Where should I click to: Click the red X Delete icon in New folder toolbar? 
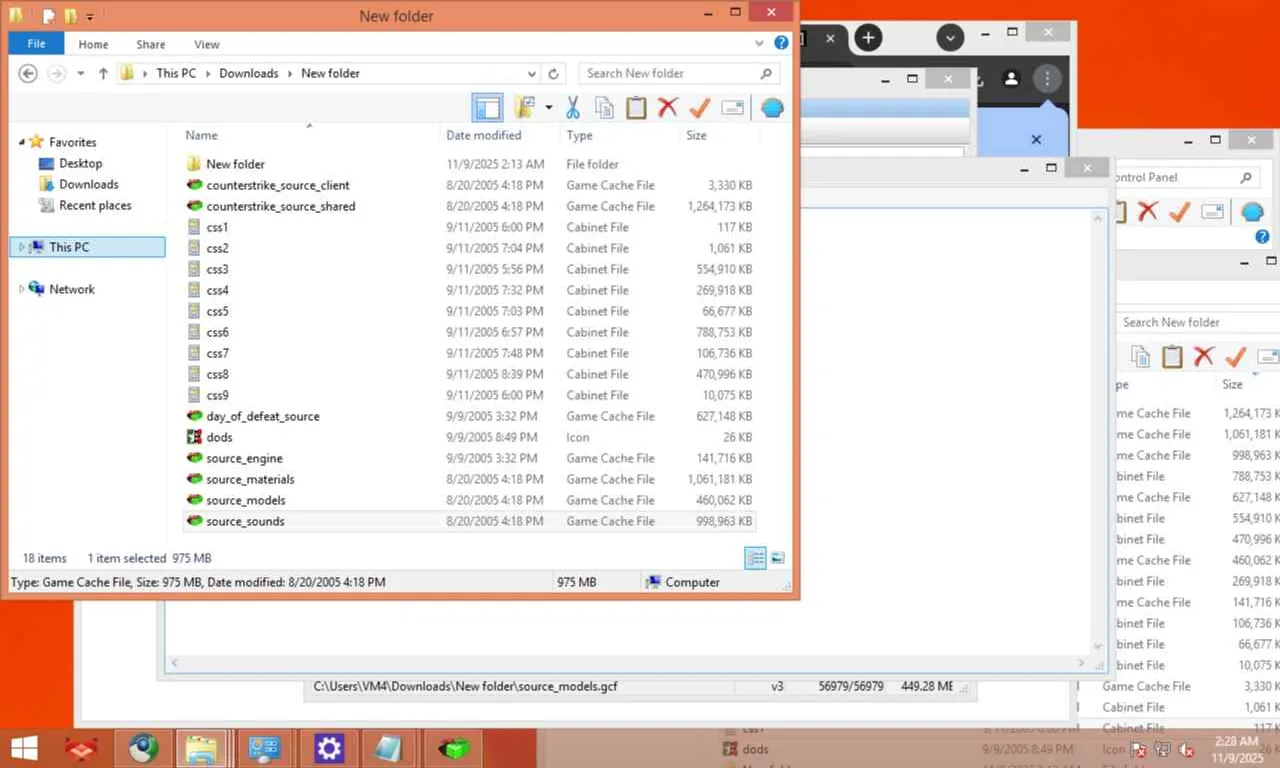click(668, 108)
